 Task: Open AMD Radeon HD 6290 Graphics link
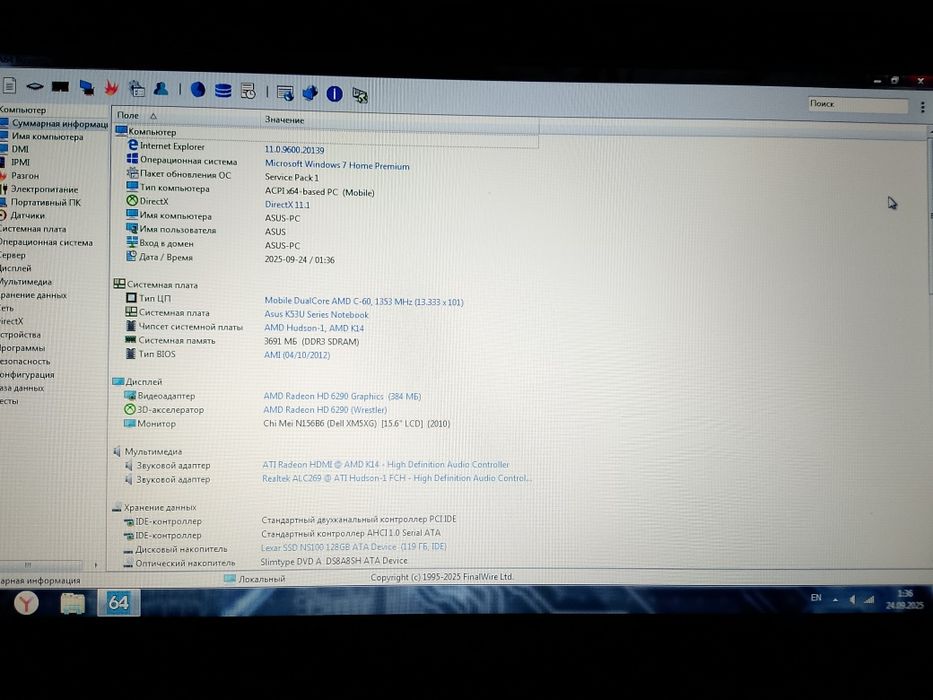click(x=342, y=396)
